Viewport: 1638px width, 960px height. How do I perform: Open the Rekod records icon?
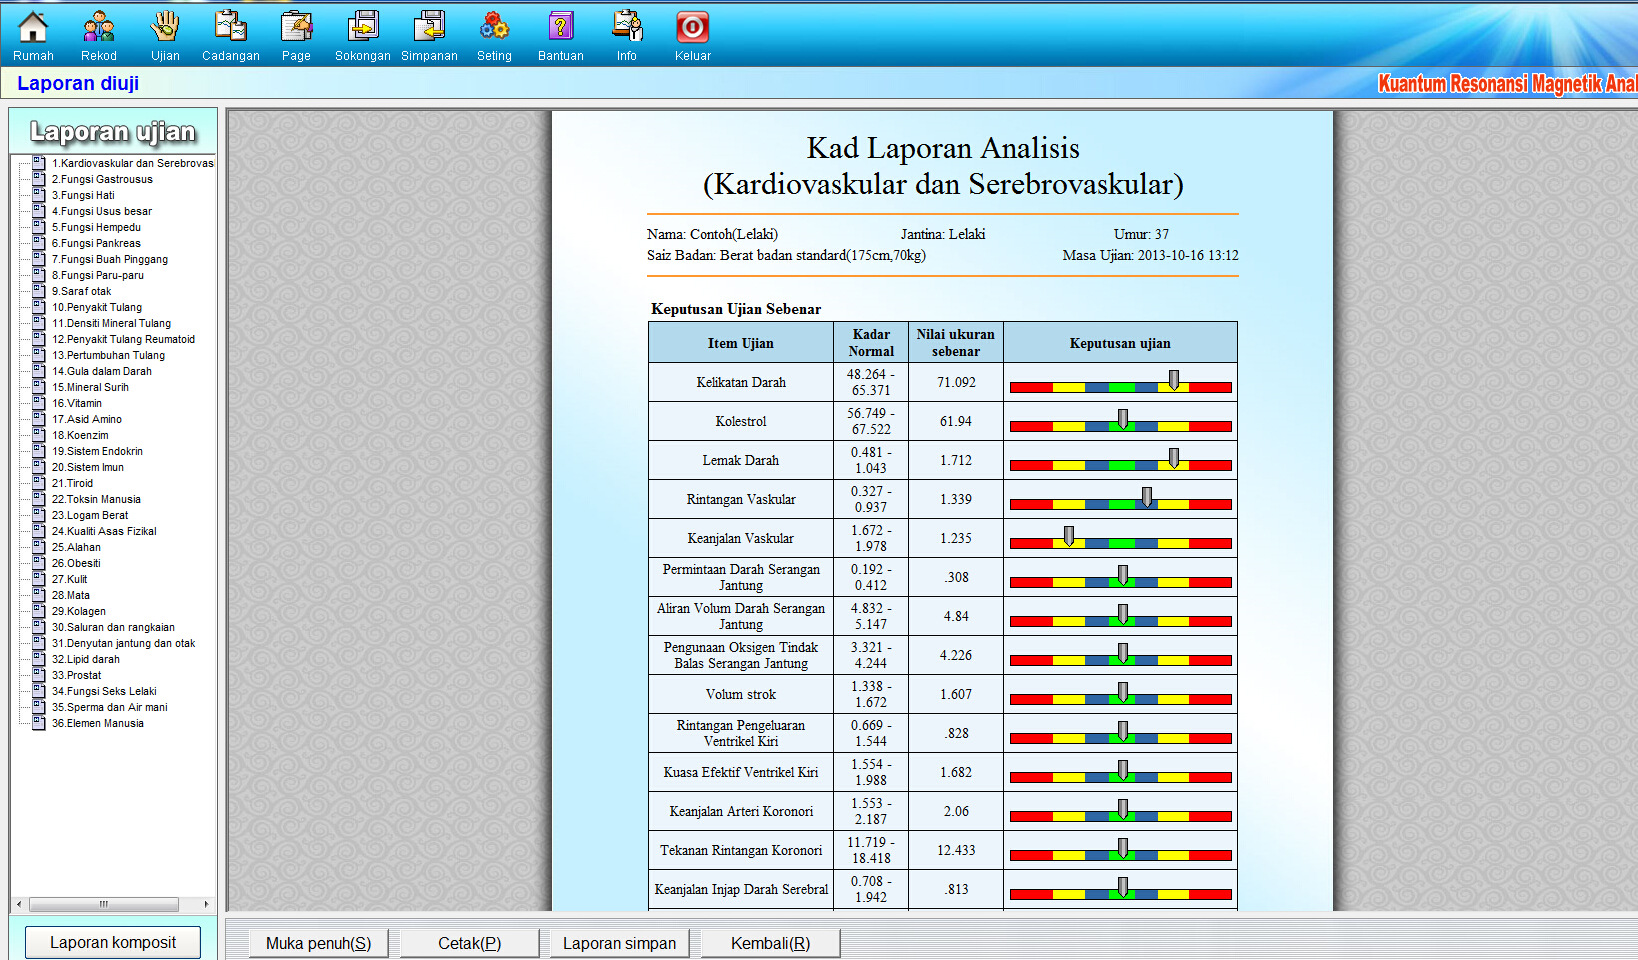coord(99,28)
